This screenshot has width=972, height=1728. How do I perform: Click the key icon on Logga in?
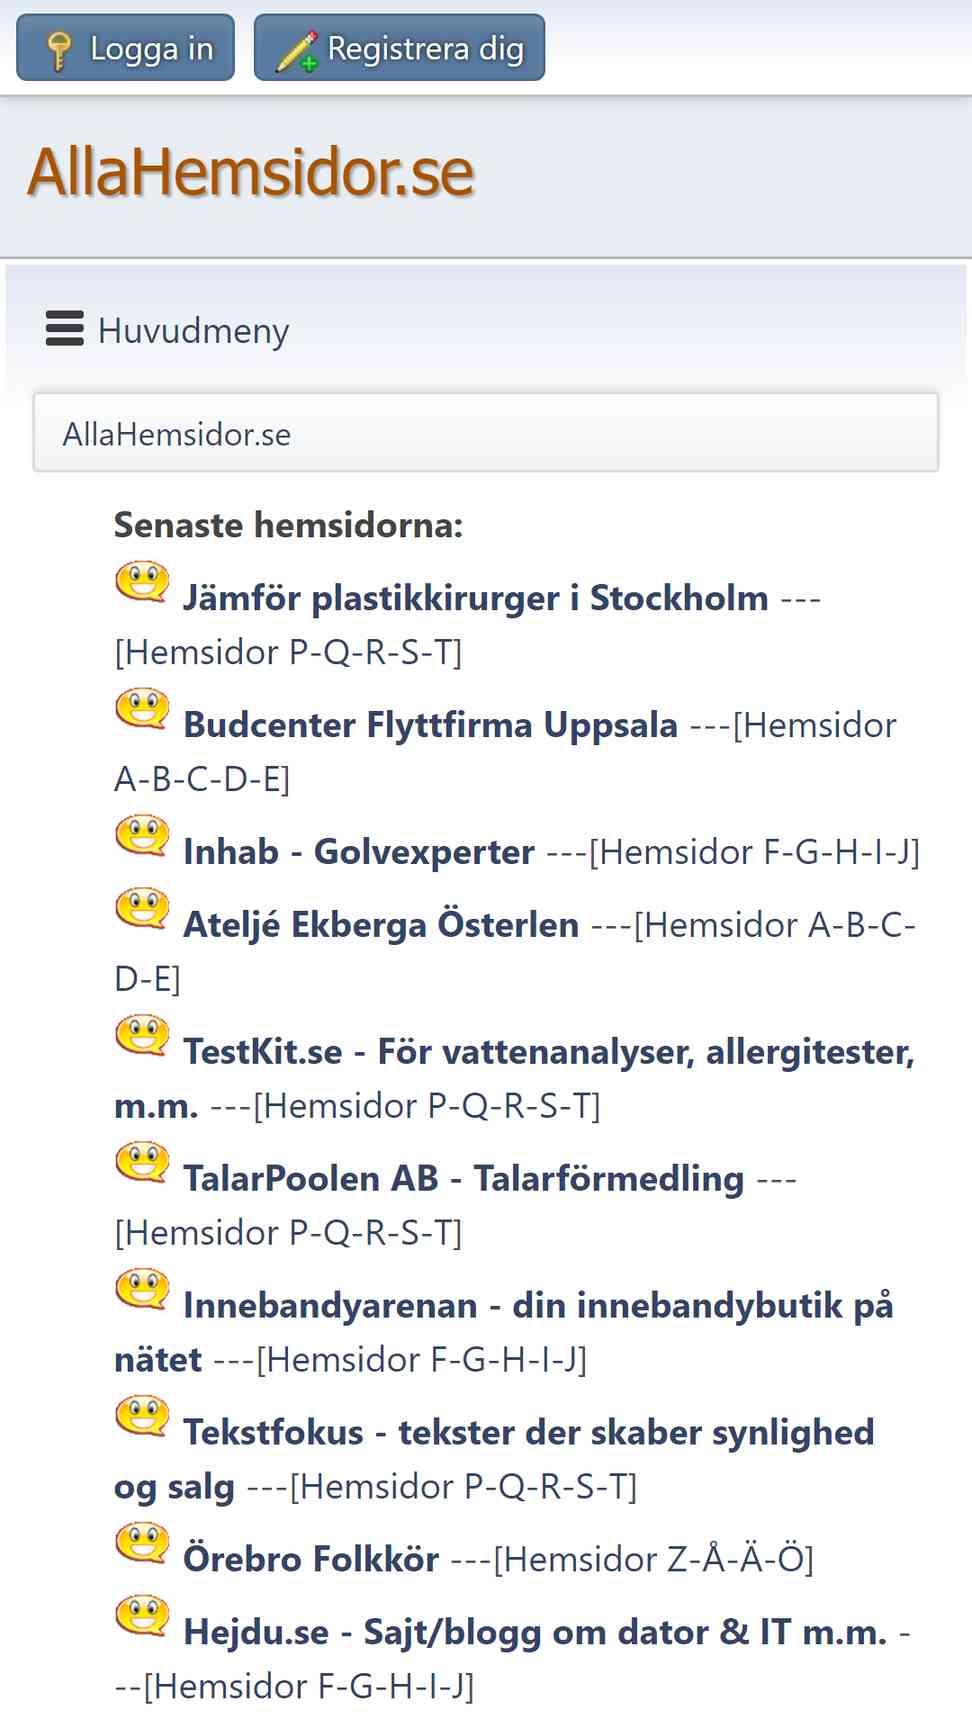point(59,50)
